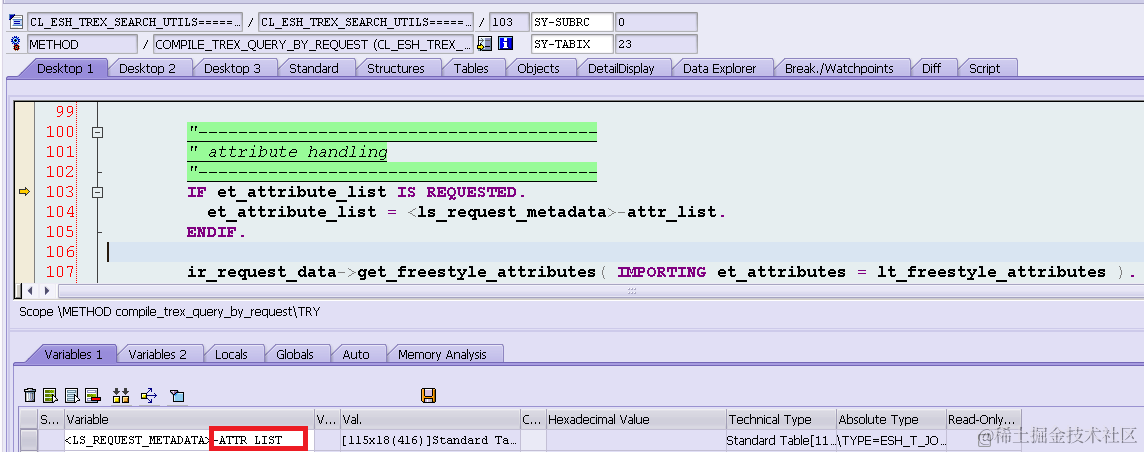Screen dimensions: 1144x452
Task: Click the value cell '[115x18(416)]Standard Ta...'
Action: pyautogui.click(x=430, y=440)
